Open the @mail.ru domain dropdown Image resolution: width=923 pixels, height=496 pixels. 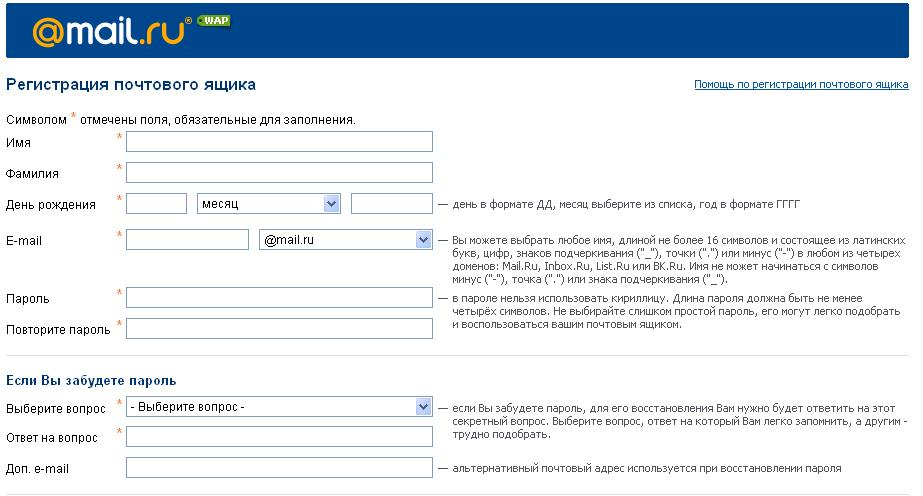pyautogui.click(x=346, y=239)
